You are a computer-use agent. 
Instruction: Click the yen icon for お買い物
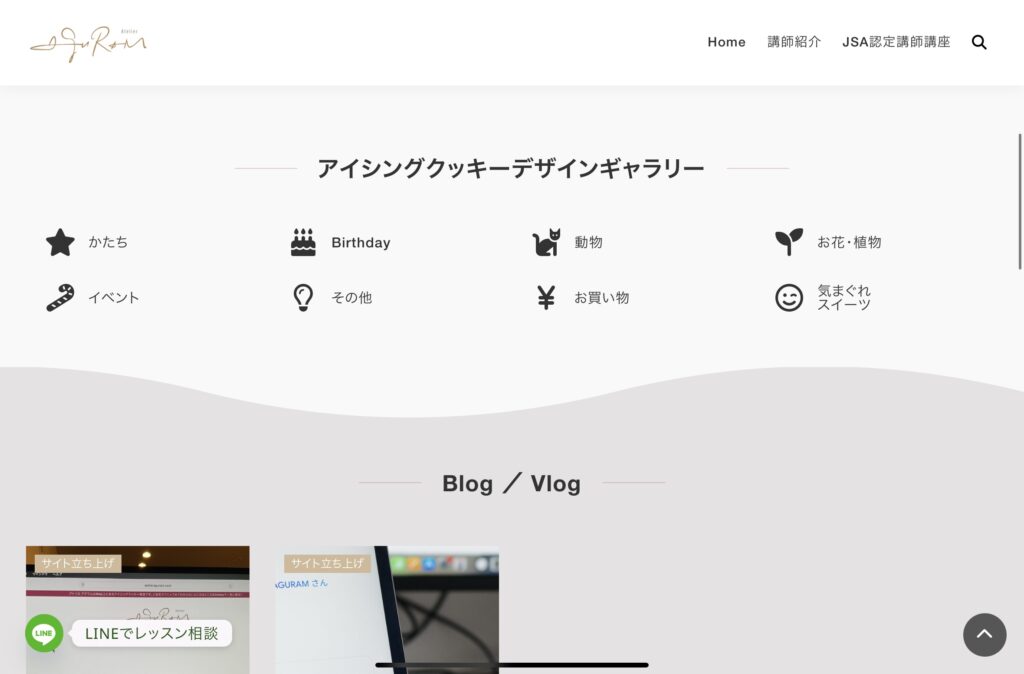[x=546, y=297]
